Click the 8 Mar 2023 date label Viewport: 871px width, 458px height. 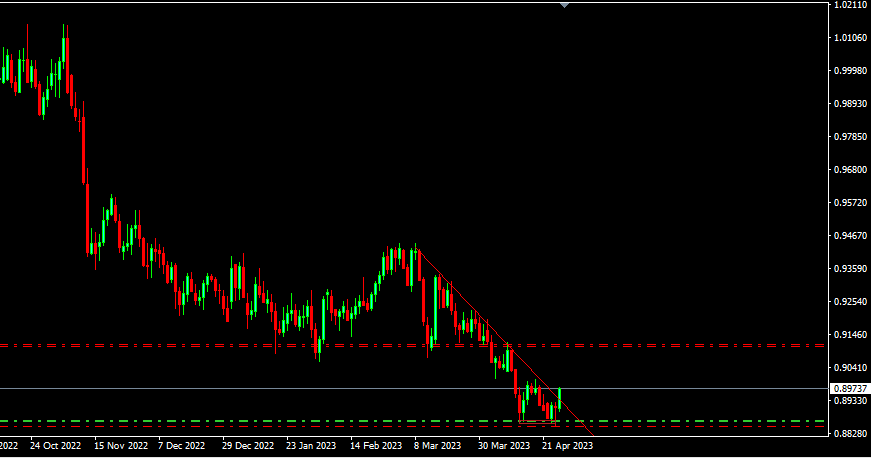[x=437, y=446]
